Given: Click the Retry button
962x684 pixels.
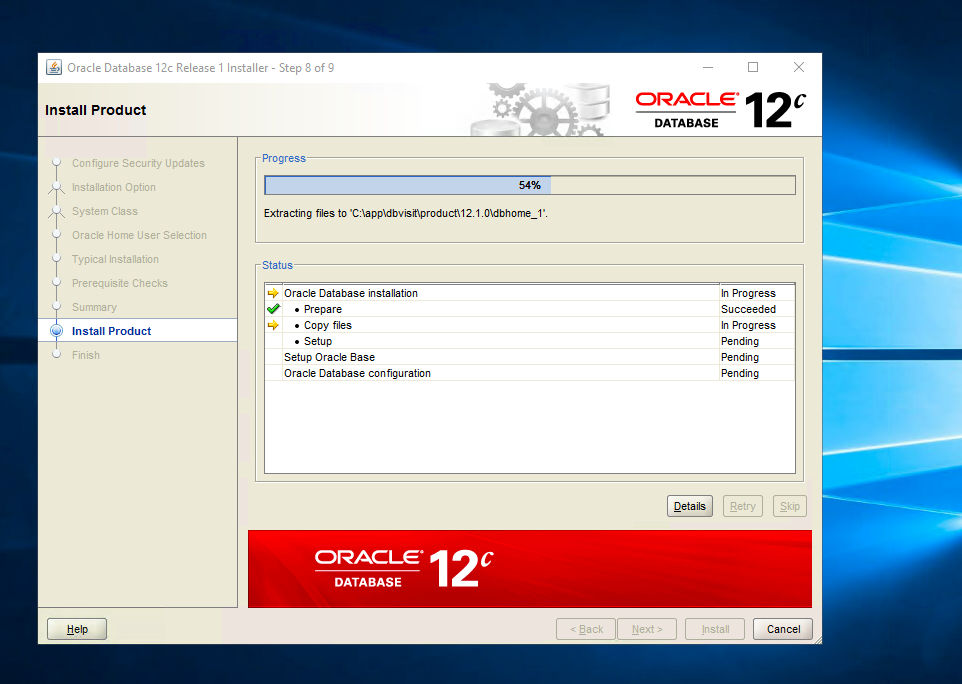Looking at the screenshot, I should (742, 506).
